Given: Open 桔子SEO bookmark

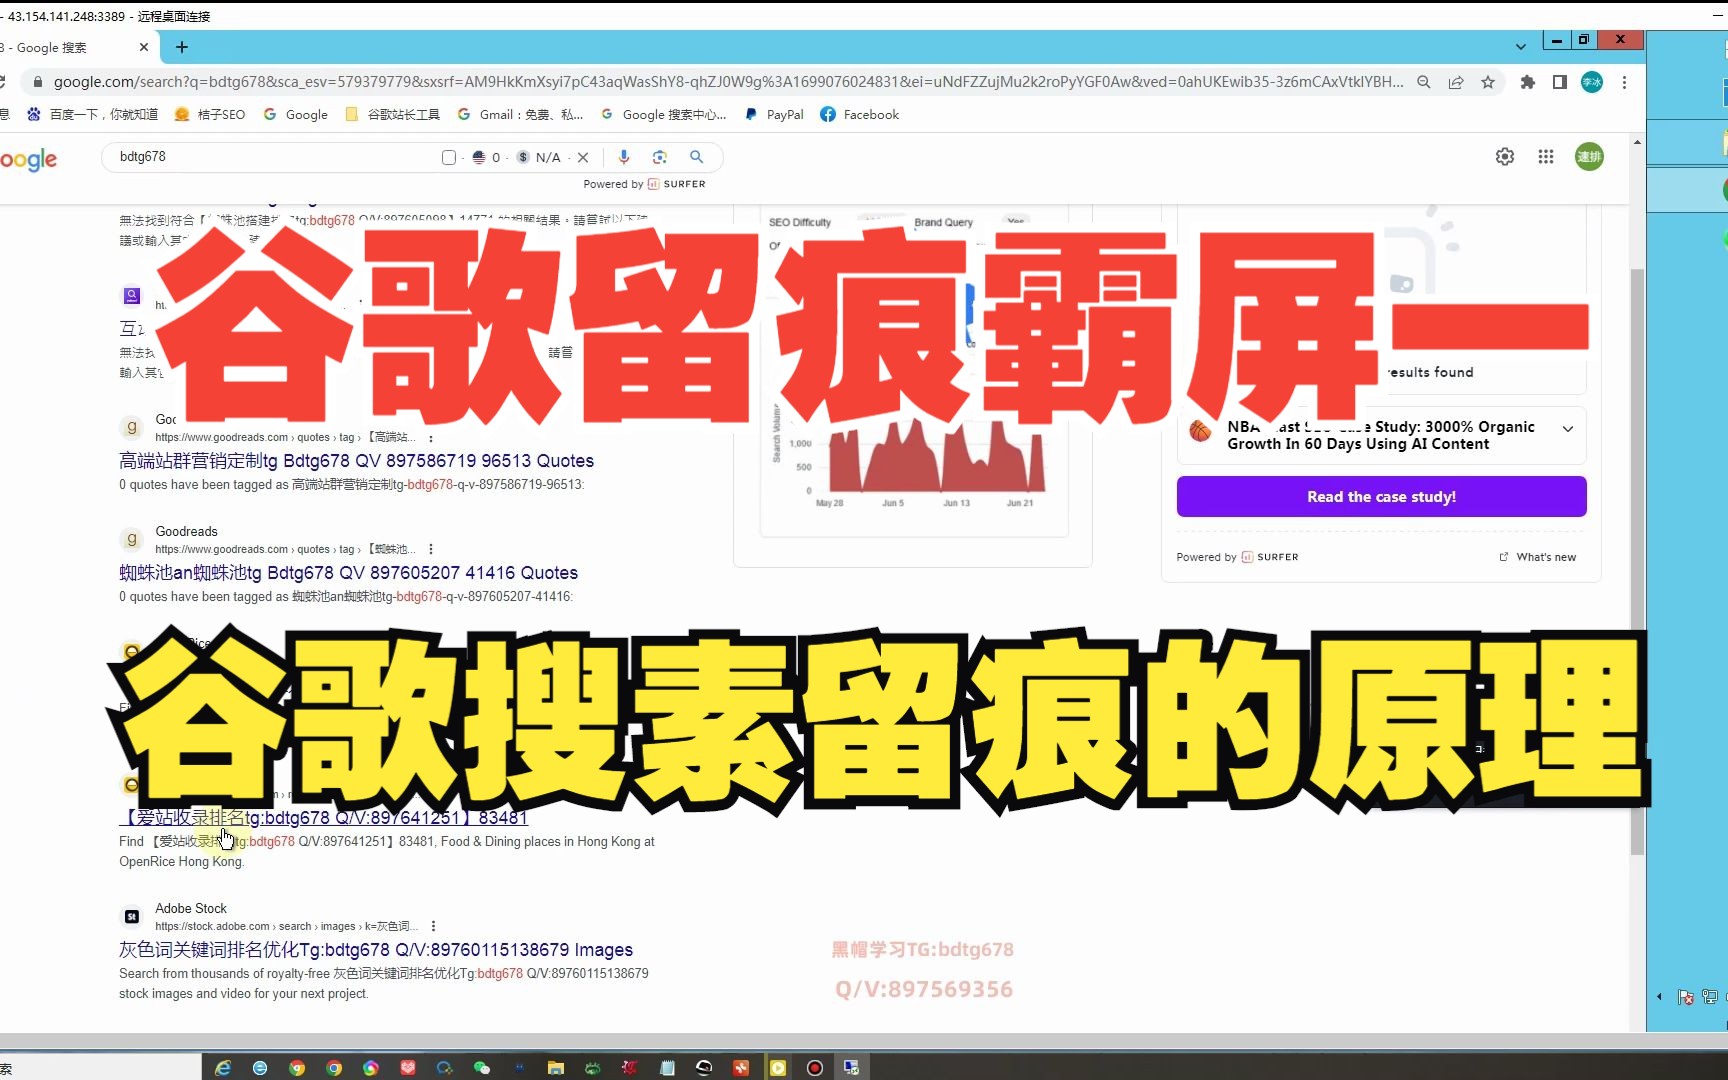Looking at the screenshot, I should pos(209,115).
